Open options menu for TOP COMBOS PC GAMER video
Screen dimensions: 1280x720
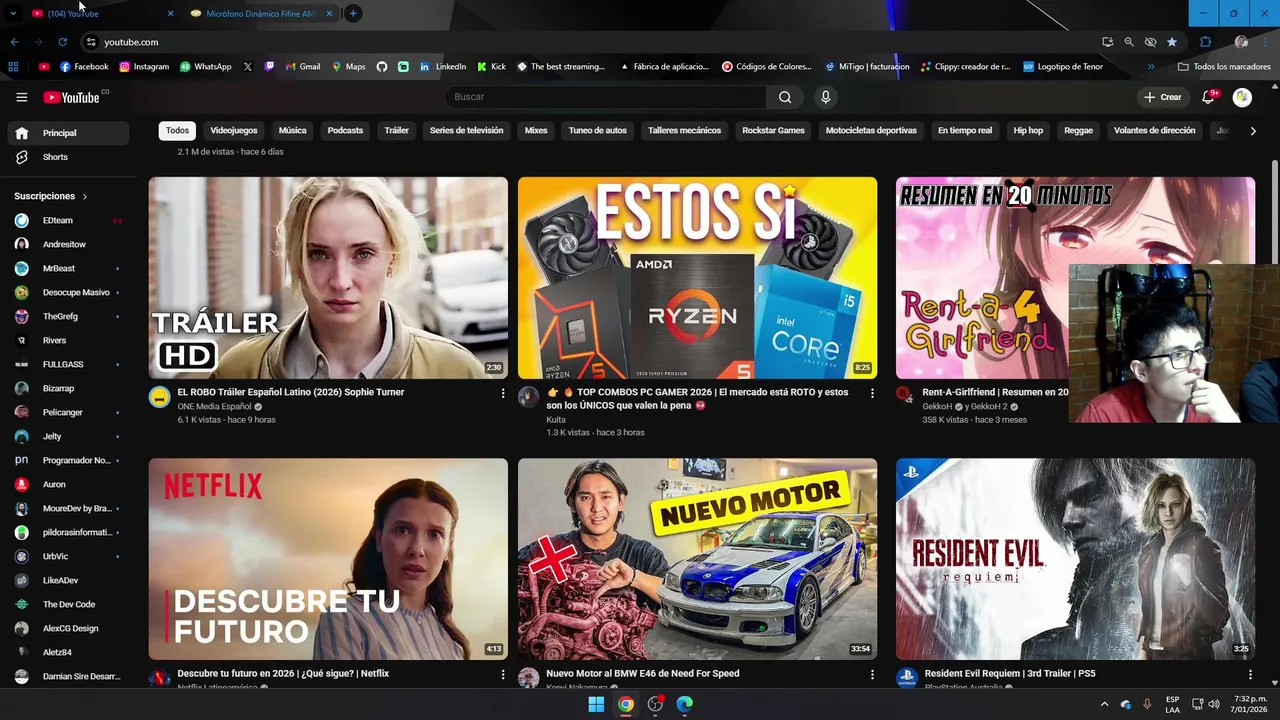(872, 394)
